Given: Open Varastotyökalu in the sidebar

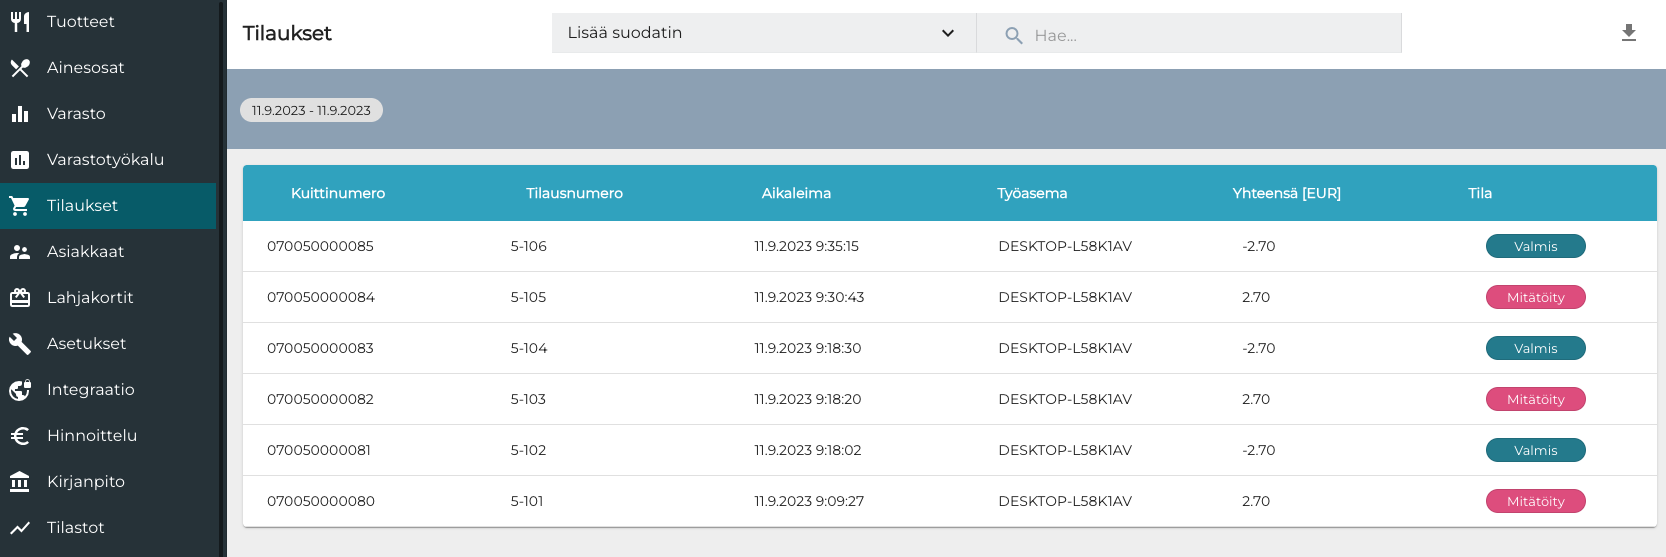Looking at the screenshot, I should [x=105, y=159].
